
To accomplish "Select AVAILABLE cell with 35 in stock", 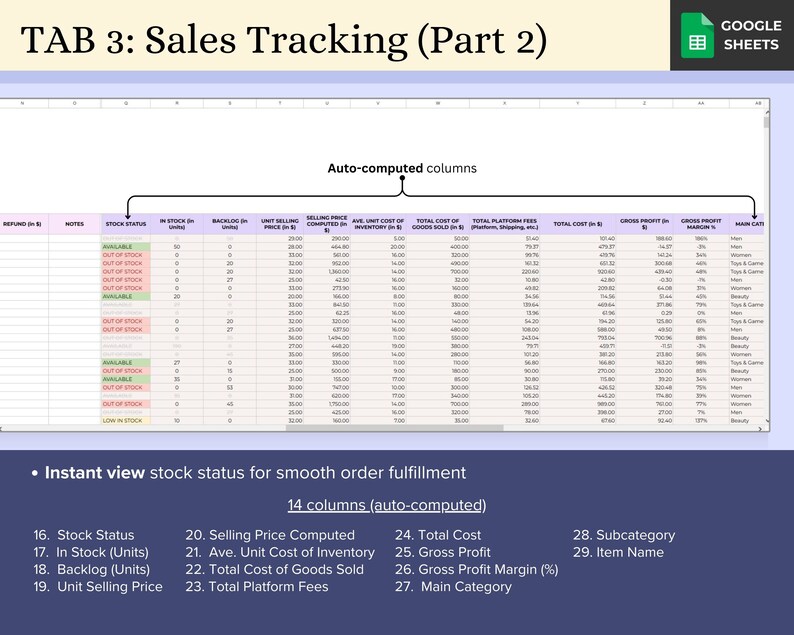I will click(x=126, y=379).
